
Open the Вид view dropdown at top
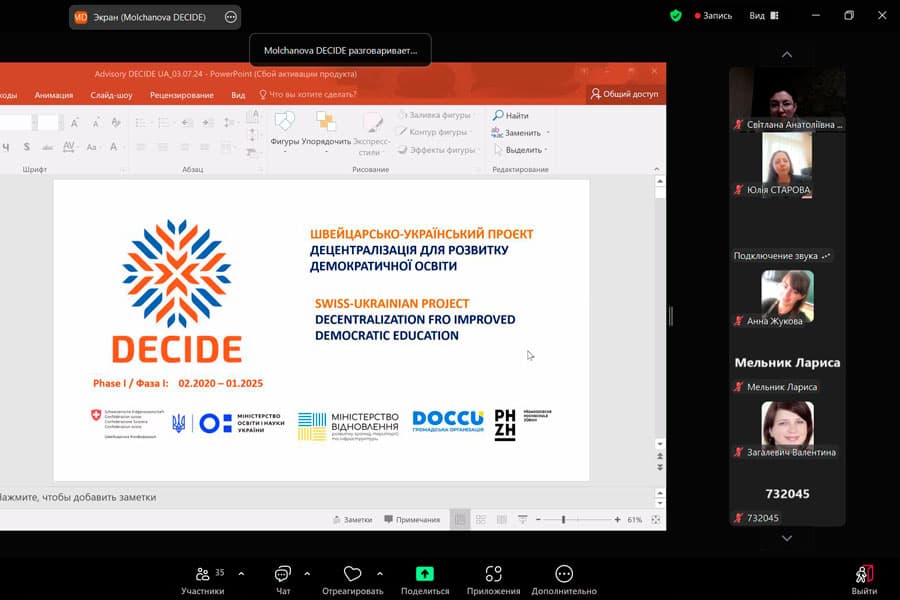point(763,16)
